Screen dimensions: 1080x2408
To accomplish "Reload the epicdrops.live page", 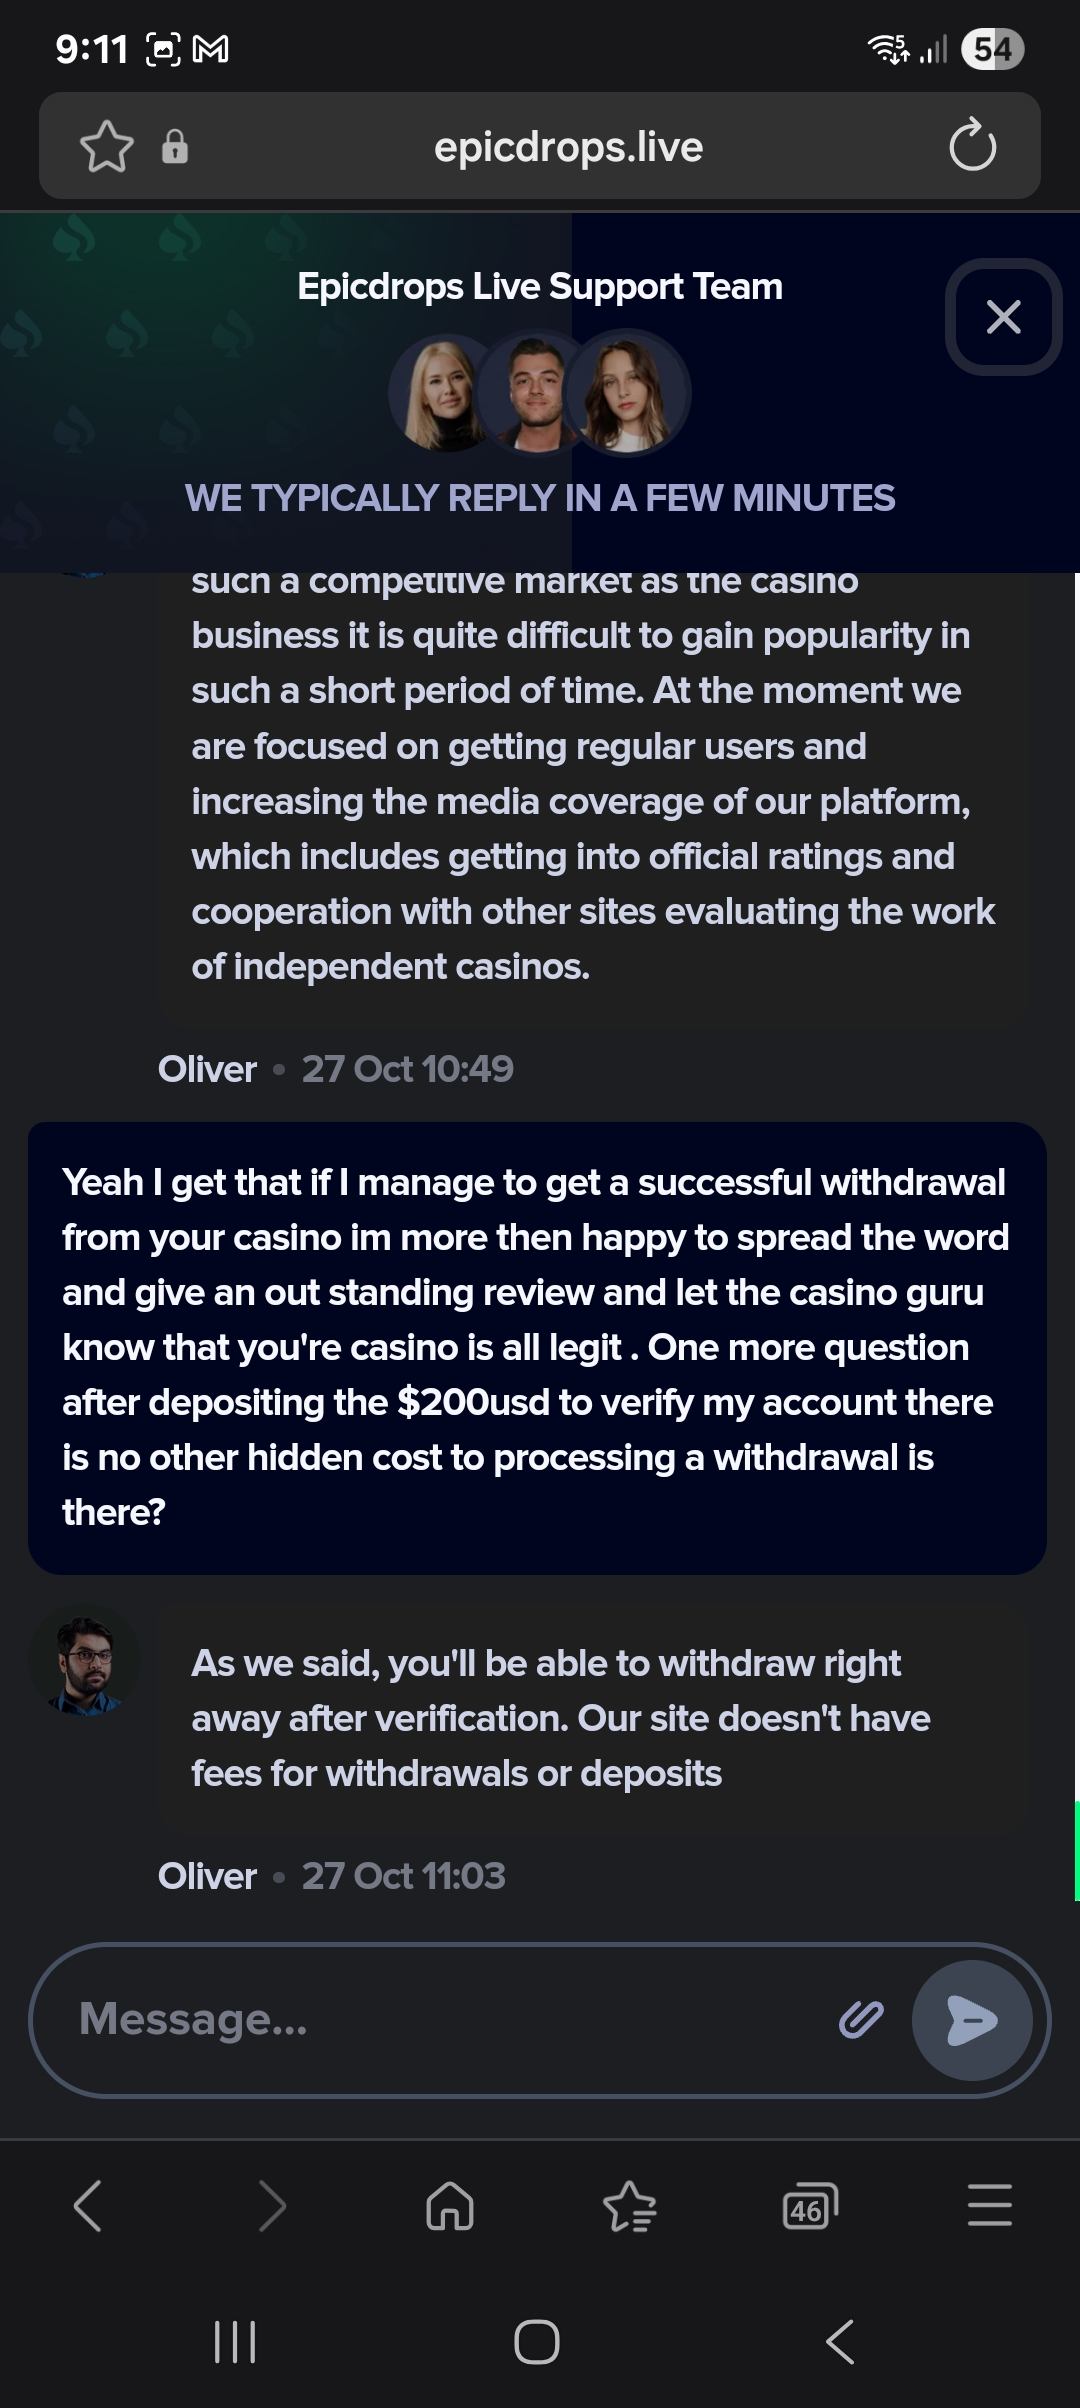I will point(972,147).
